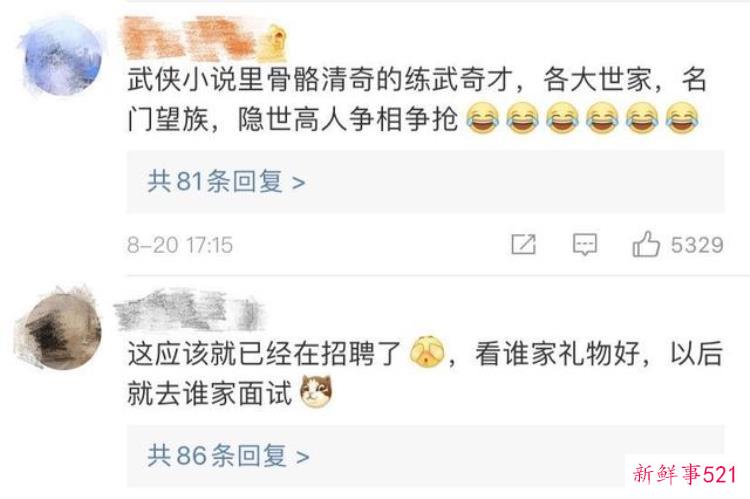The image size is (750, 499).
Task: Tap the first laughing-crying emoji
Action: coord(482,118)
